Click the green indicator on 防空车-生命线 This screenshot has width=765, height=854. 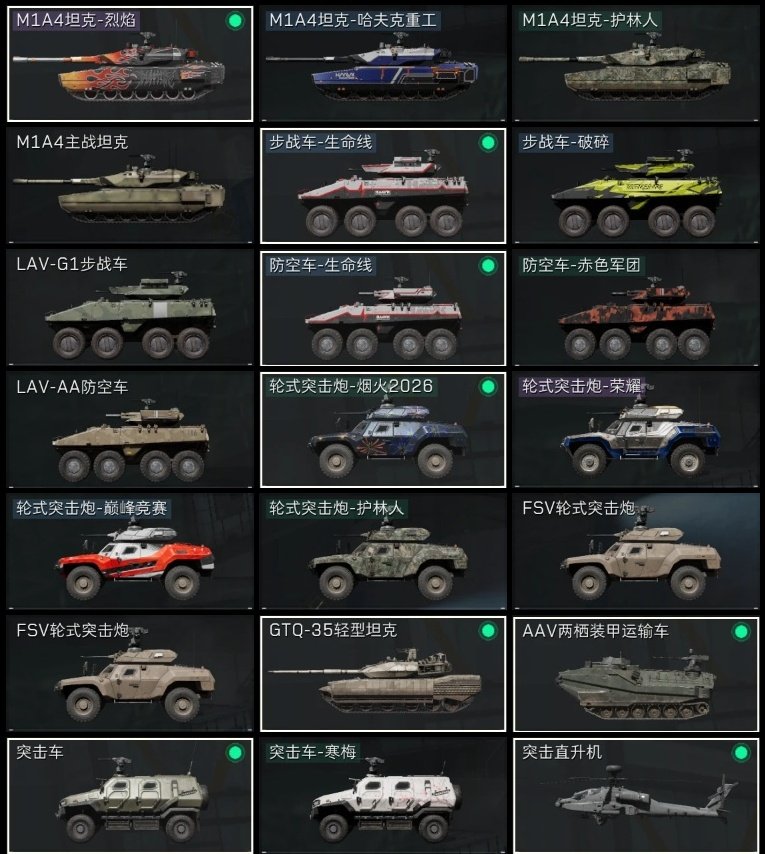coord(488,266)
